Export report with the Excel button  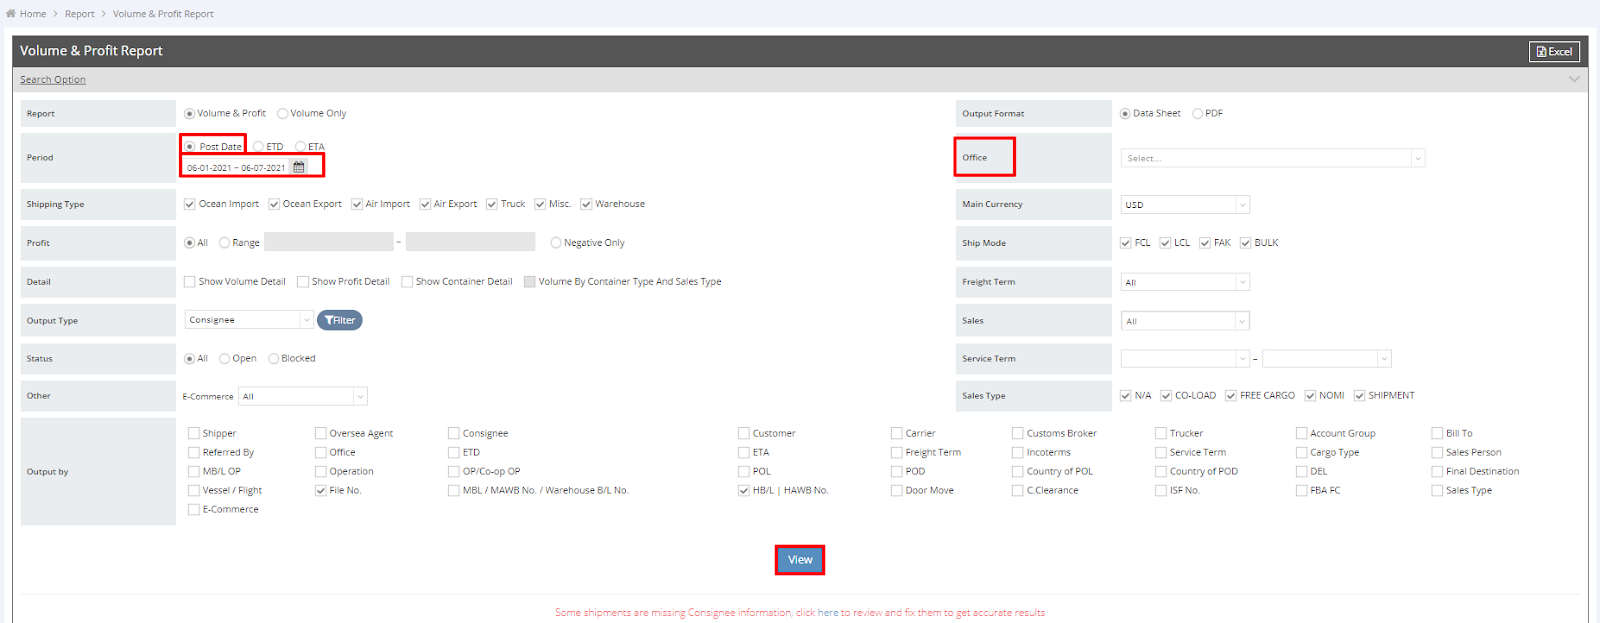tap(1554, 52)
